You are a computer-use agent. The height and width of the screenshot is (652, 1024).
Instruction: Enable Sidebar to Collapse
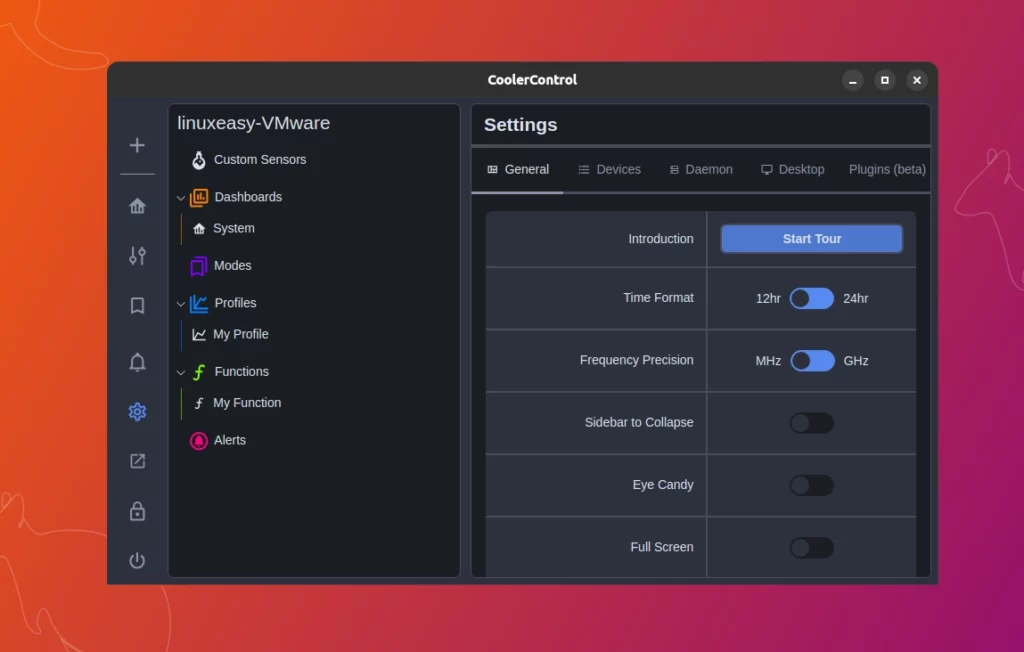(812, 423)
